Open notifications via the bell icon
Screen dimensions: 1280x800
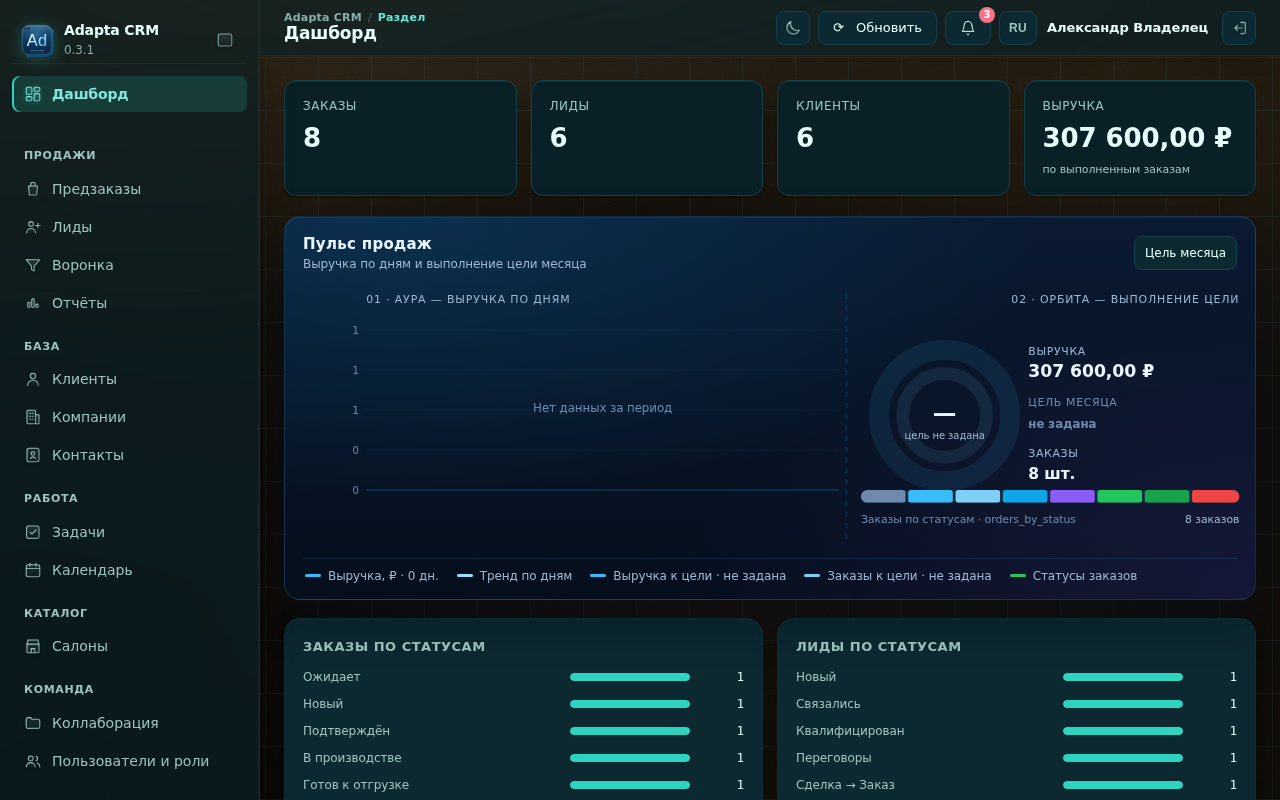[x=968, y=28]
